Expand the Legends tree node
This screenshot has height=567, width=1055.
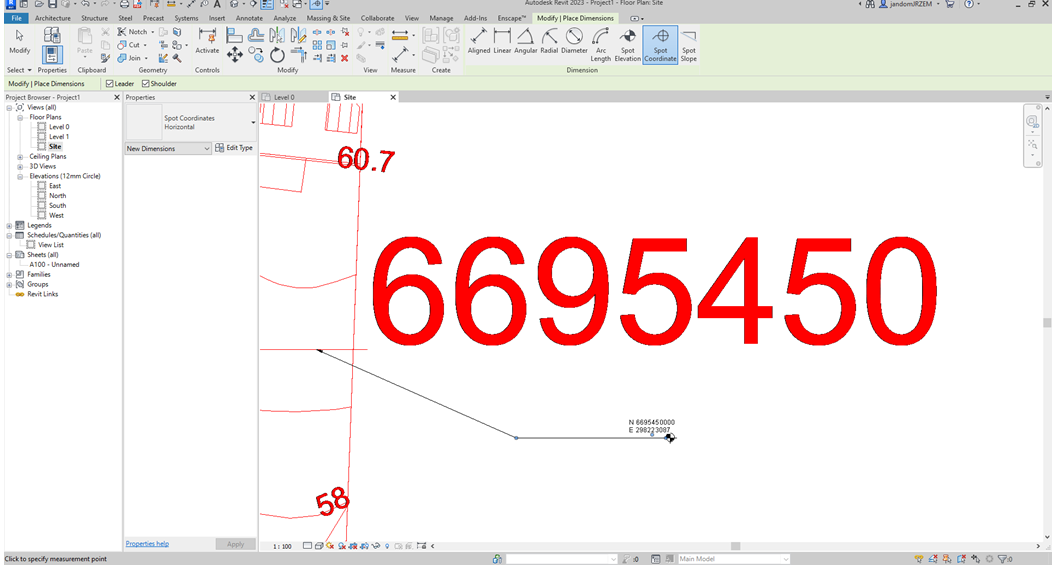[x=9, y=226]
